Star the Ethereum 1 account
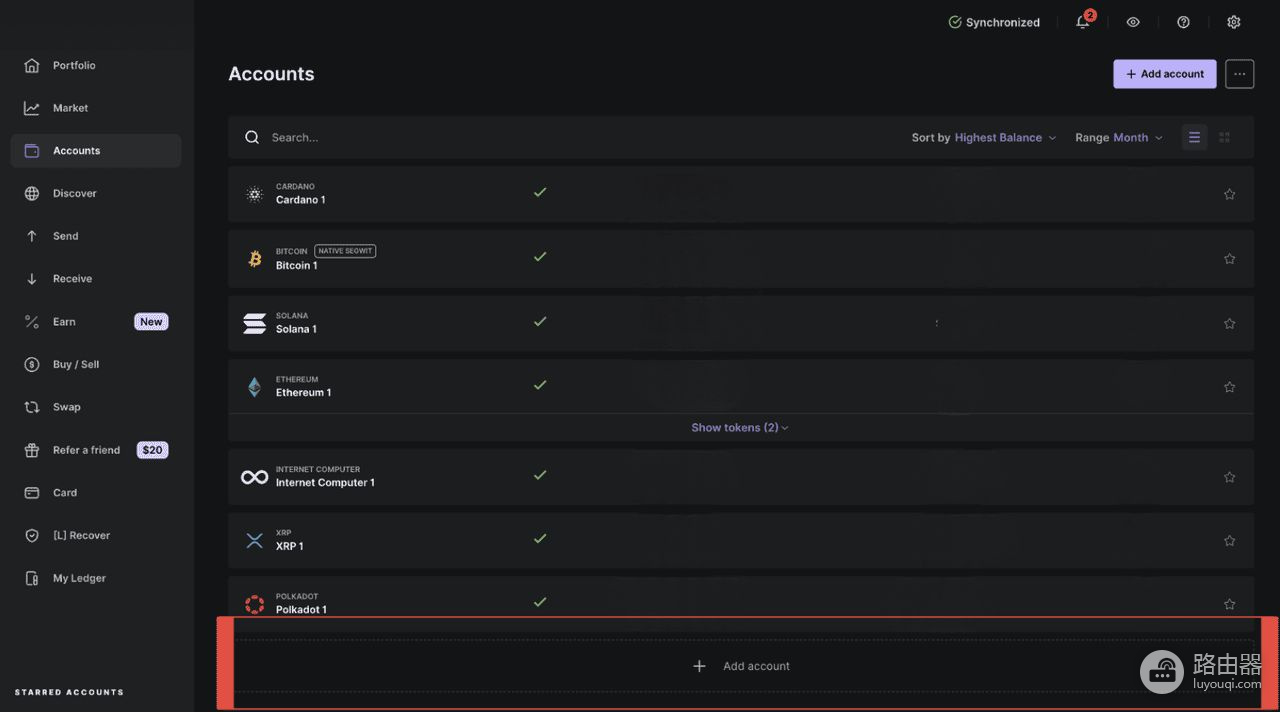 tap(1230, 387)
